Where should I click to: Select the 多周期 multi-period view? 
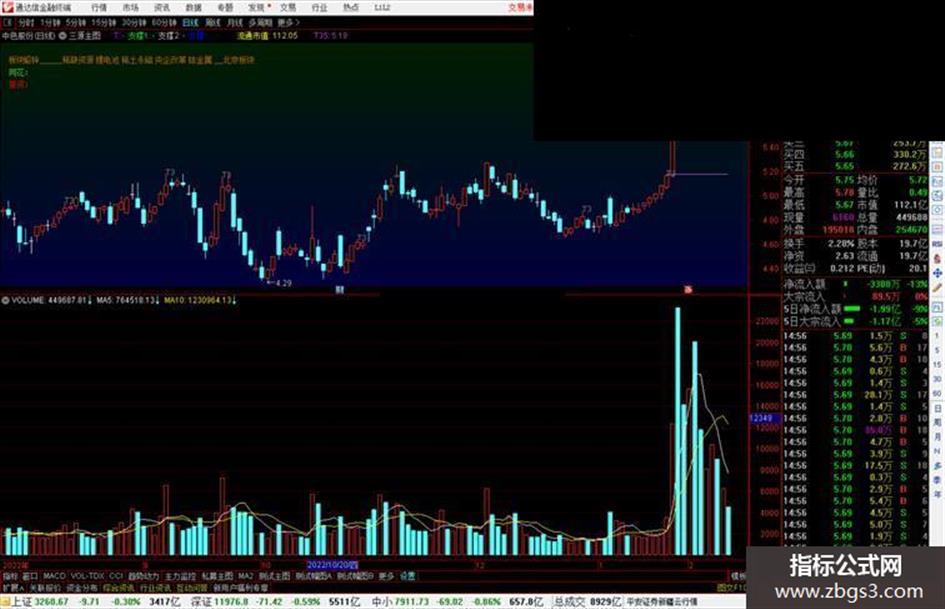[x=260, y=22]
